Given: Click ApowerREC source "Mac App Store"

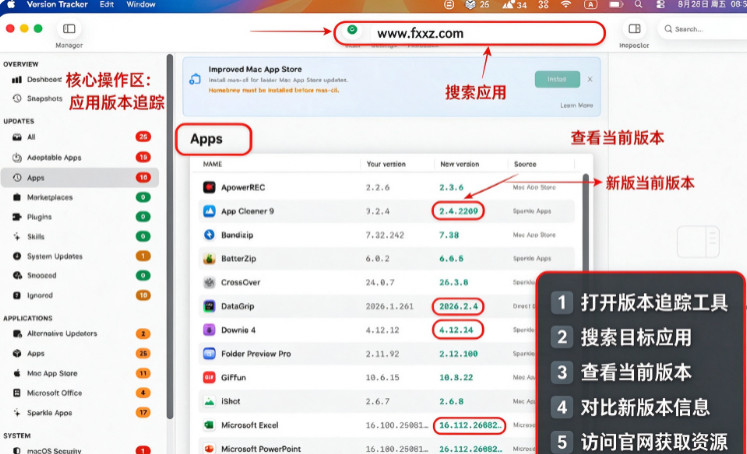Looking at the screenshot, I should tap(534, 188).
